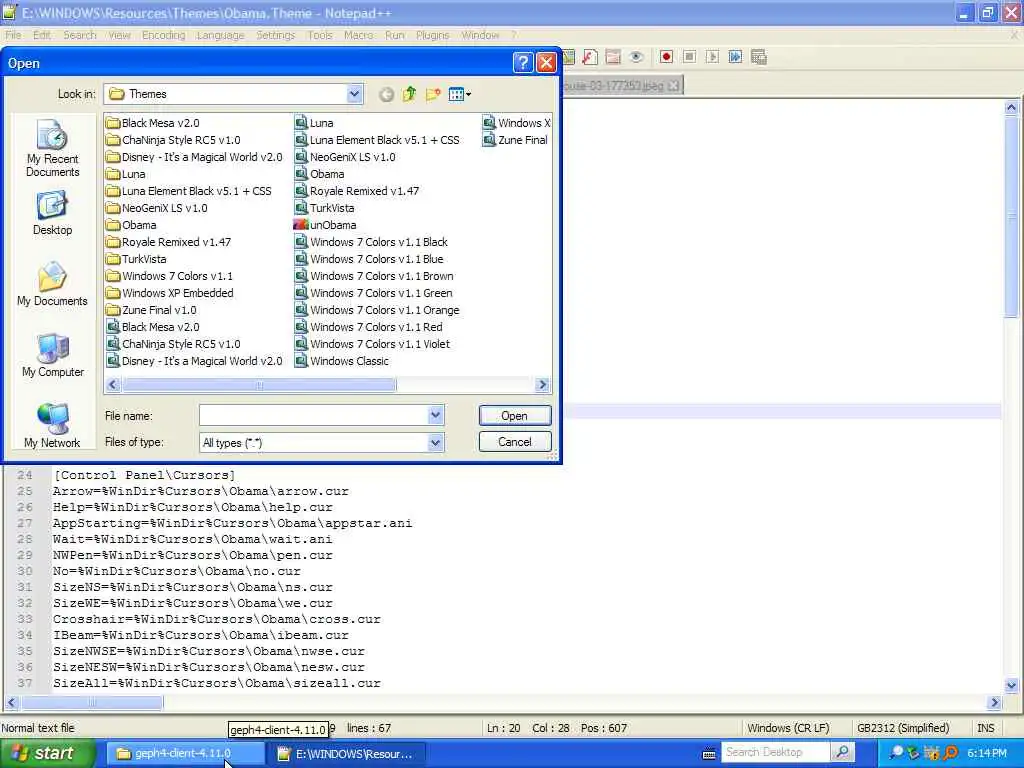Viewport: 1024px width, 768px height.
Task: Click the Search Desktop field
Action: pyautogui.click(x=775, y=752)
